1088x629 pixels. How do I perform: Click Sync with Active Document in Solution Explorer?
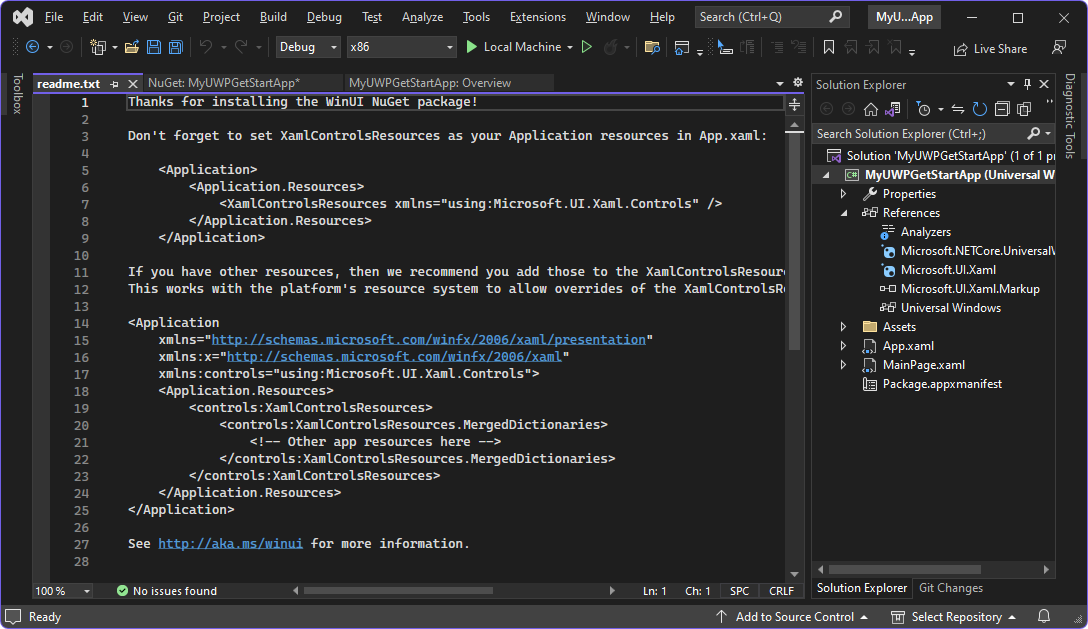959,109
